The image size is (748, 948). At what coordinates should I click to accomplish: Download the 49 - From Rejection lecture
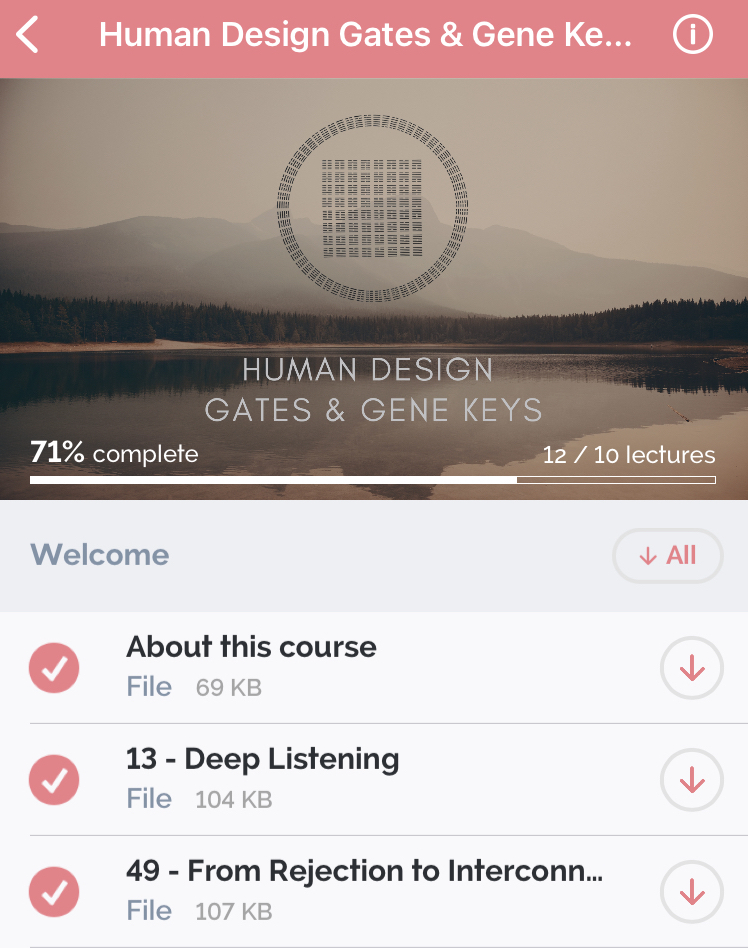point(691,891)
